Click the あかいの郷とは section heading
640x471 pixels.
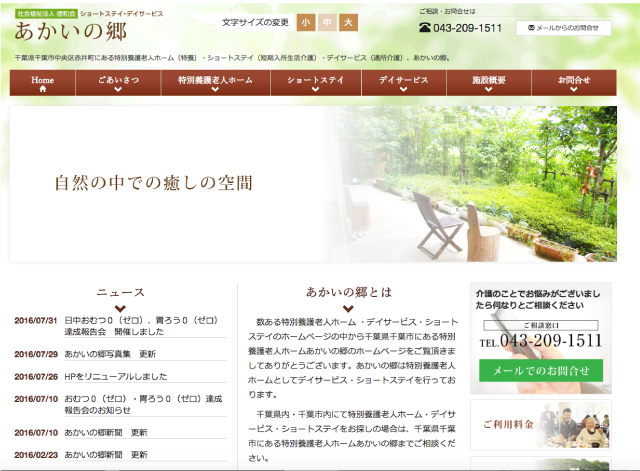[349, 292]
